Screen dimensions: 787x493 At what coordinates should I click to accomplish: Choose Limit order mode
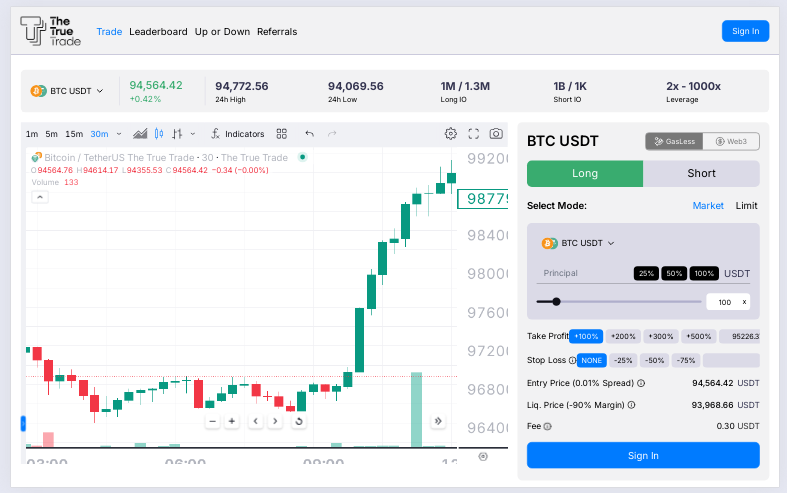coord(746,205)
